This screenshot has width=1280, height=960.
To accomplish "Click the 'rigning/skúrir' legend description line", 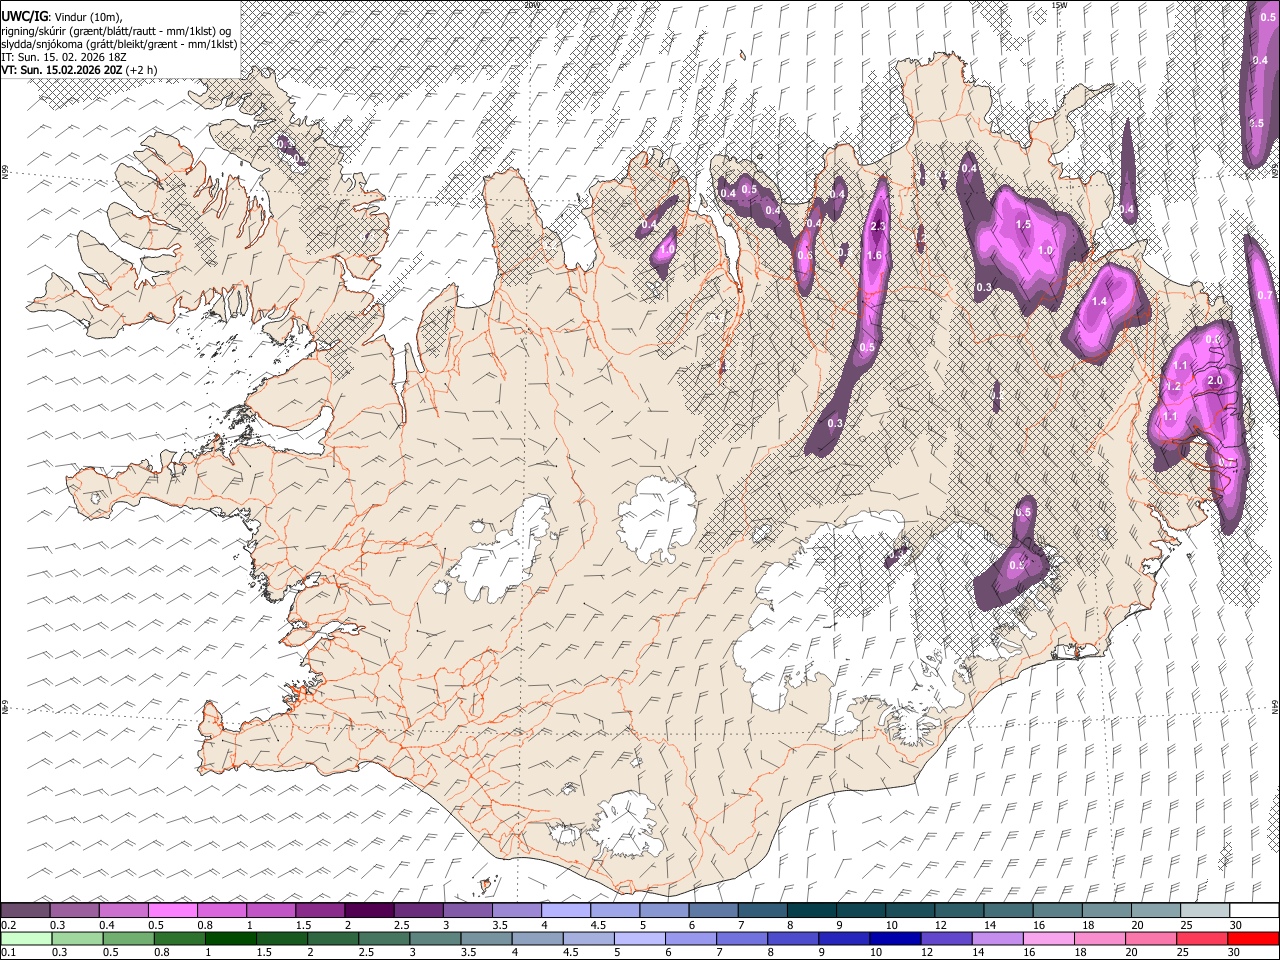I will coord(118,30).
